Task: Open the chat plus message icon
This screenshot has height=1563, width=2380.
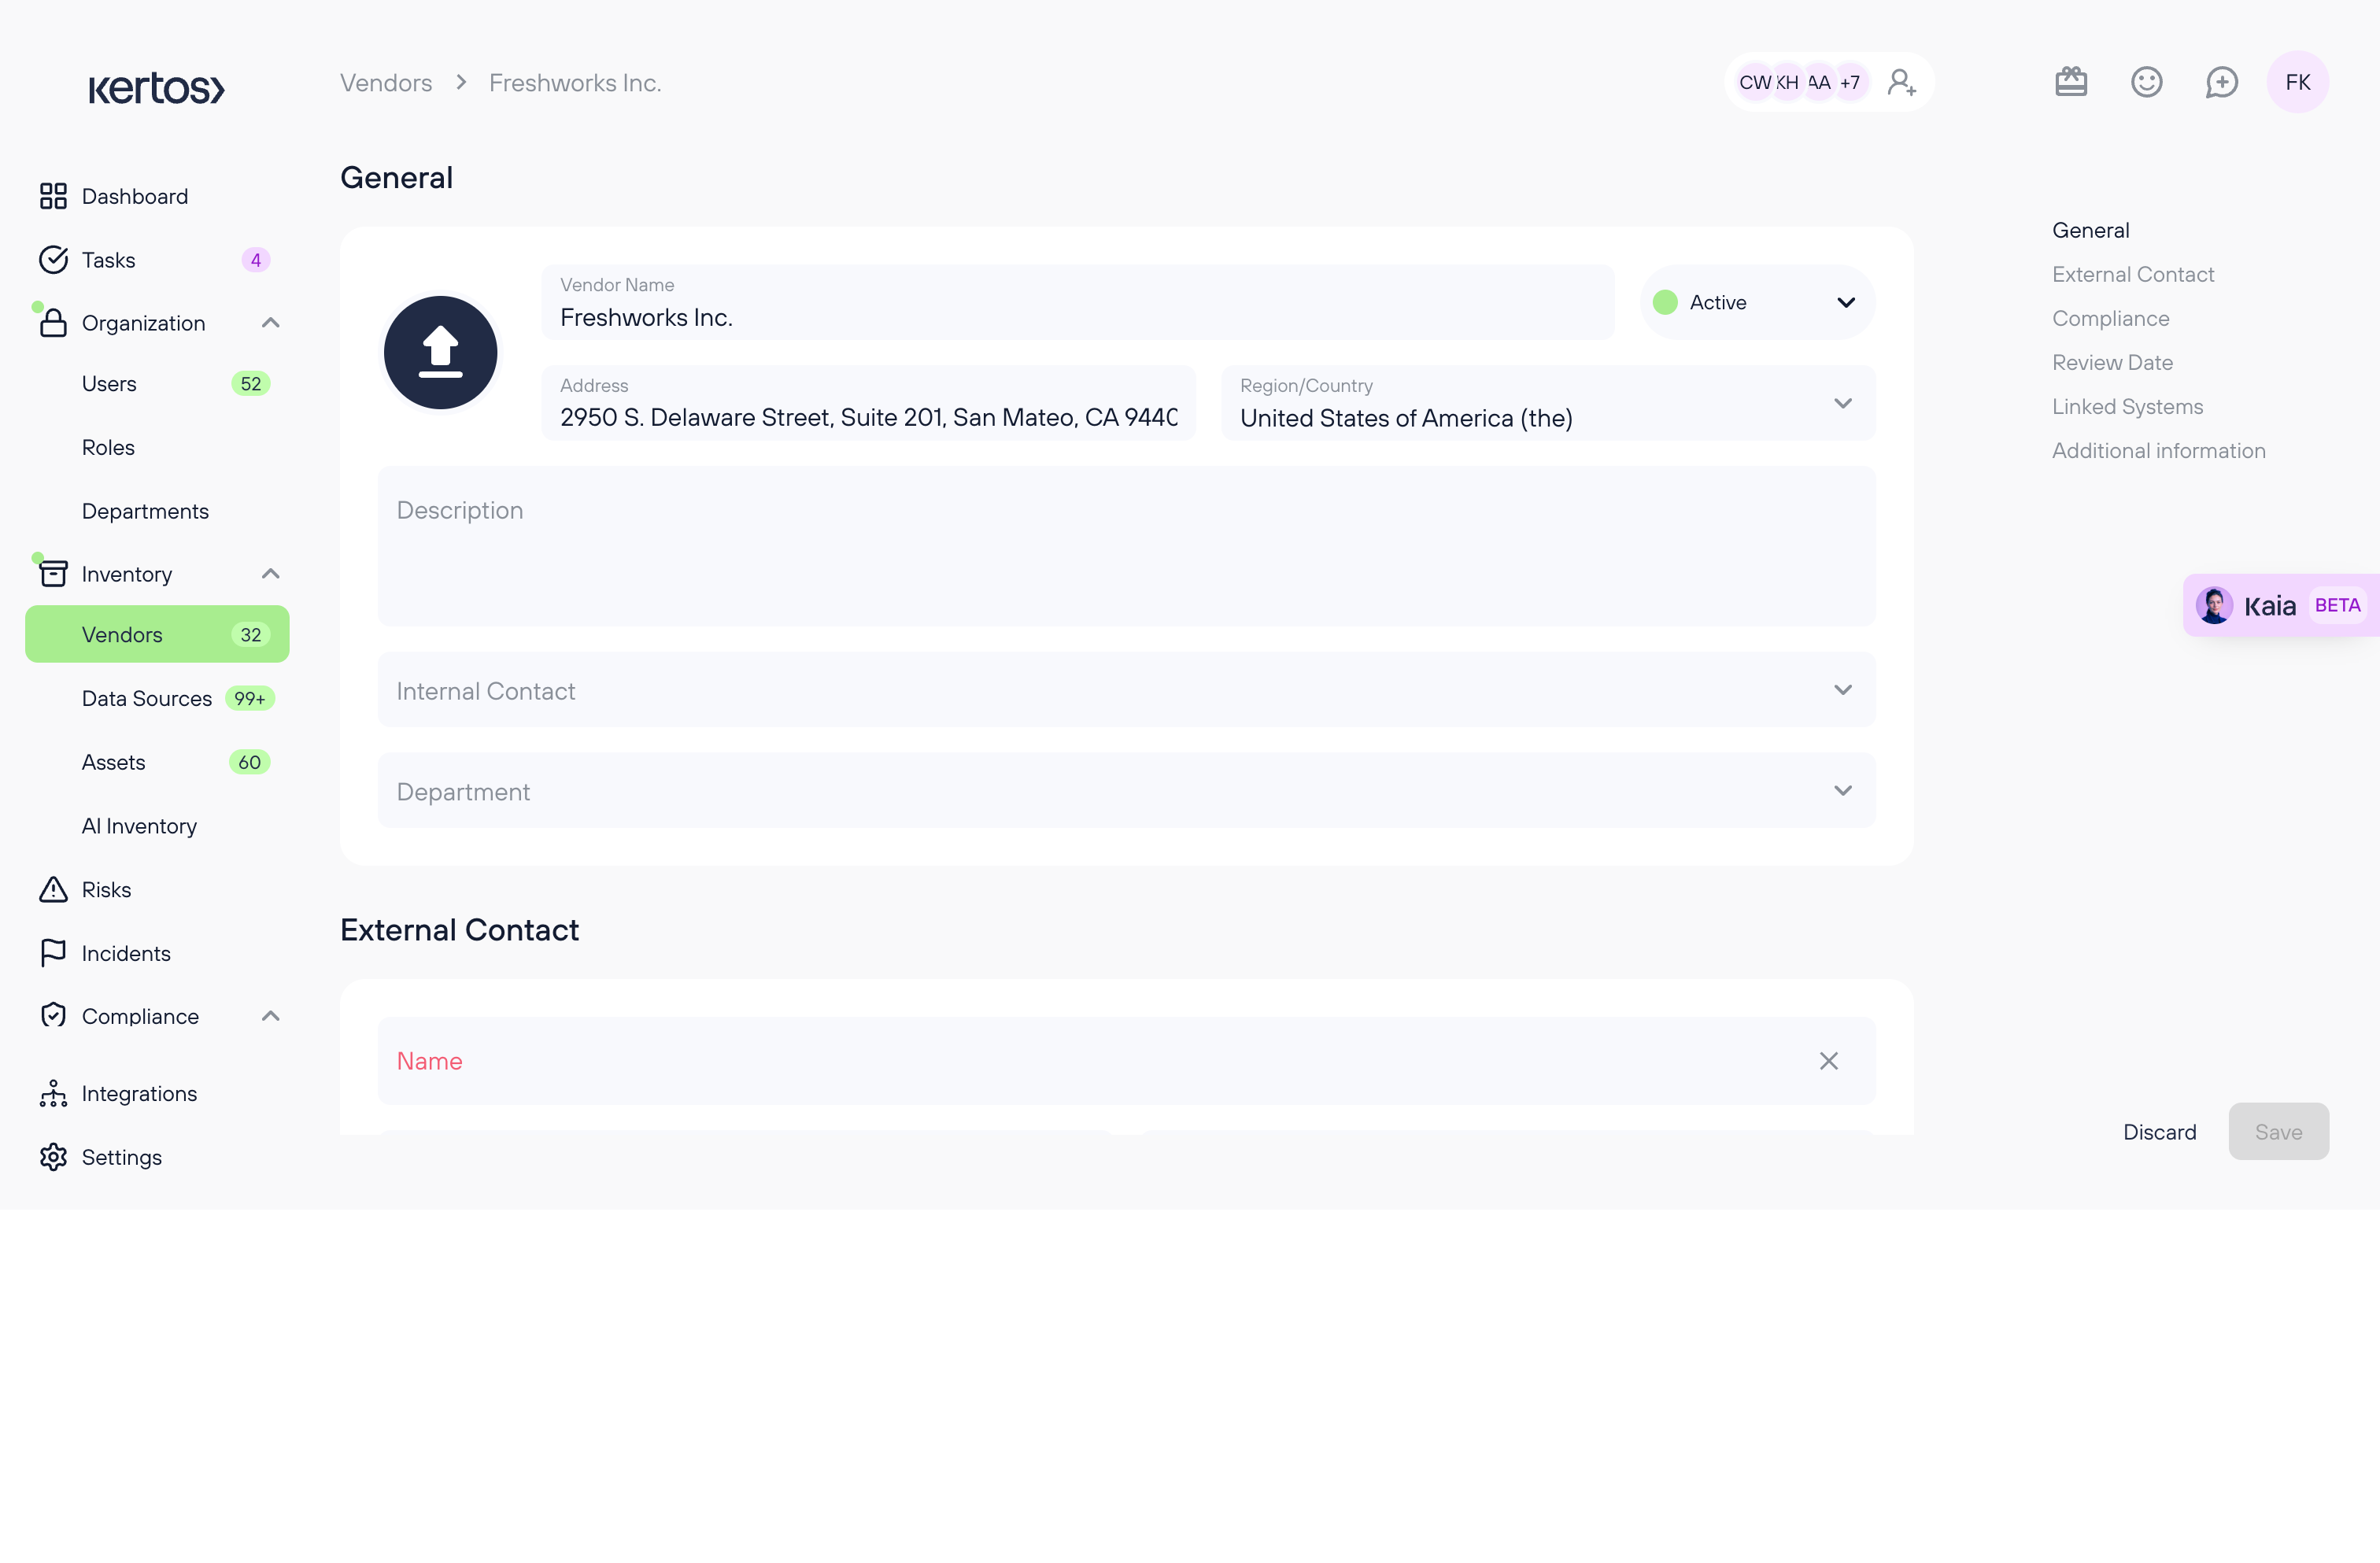Action: pyautogui.click(x=2221, y=82)
